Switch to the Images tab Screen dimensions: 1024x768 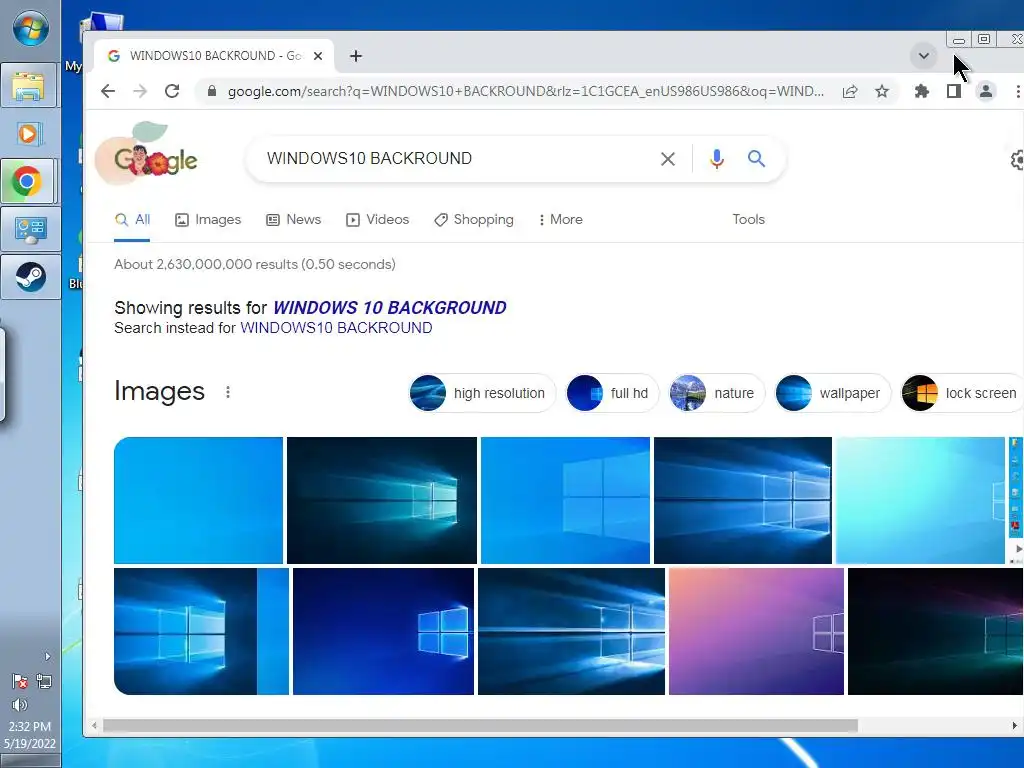point(208,219)
